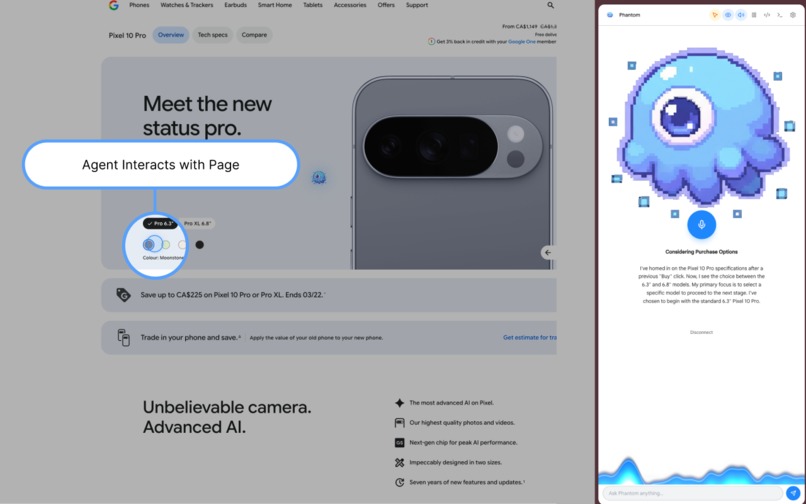Image resolution: width=806 pixels, height=504 pixels.
Task: Send message with the paper plane button
Action: point(793,493)
